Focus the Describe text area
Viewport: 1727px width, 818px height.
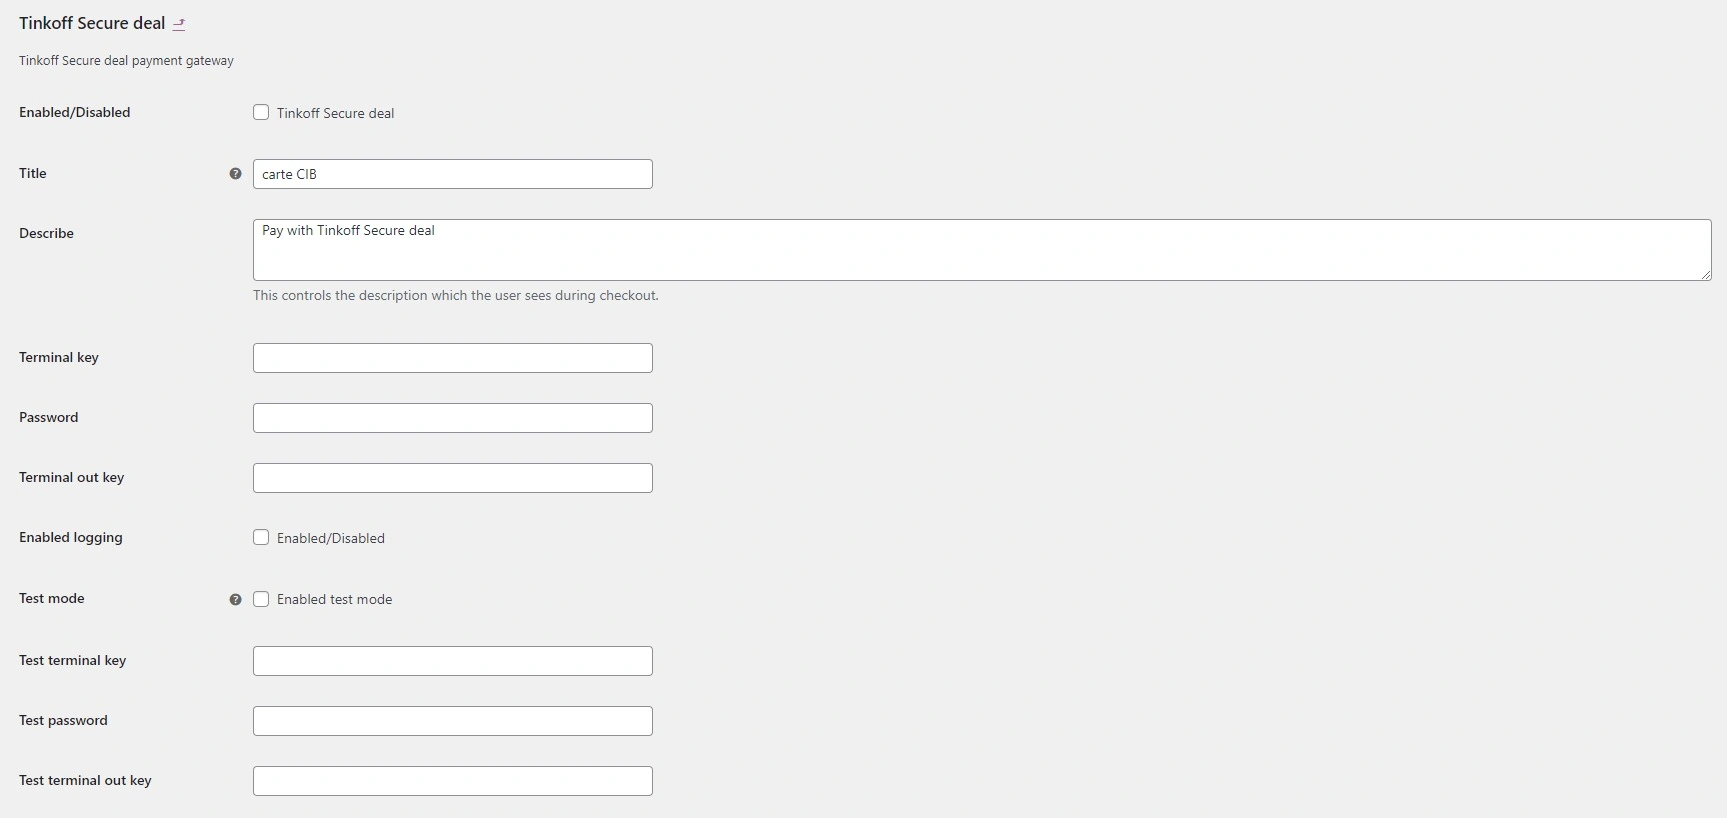tap(982, 250)
